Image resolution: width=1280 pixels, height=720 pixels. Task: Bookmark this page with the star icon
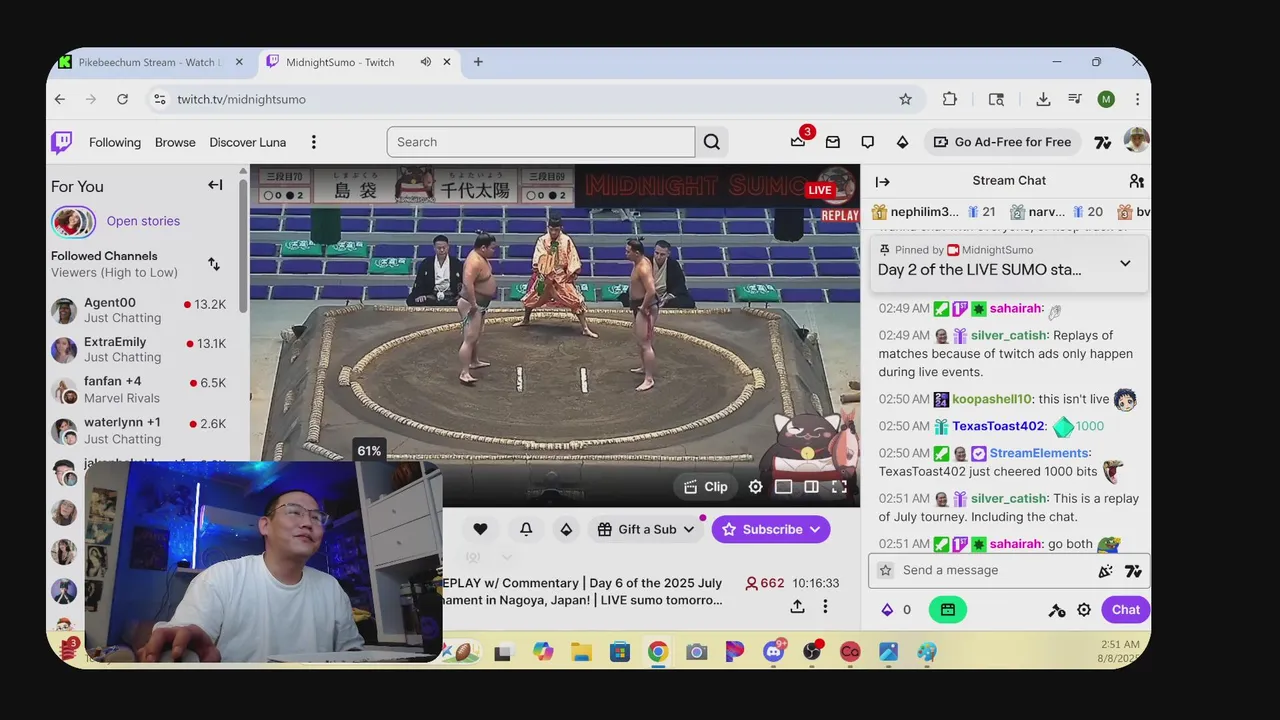pyautogui.click(x=905, y=99)
